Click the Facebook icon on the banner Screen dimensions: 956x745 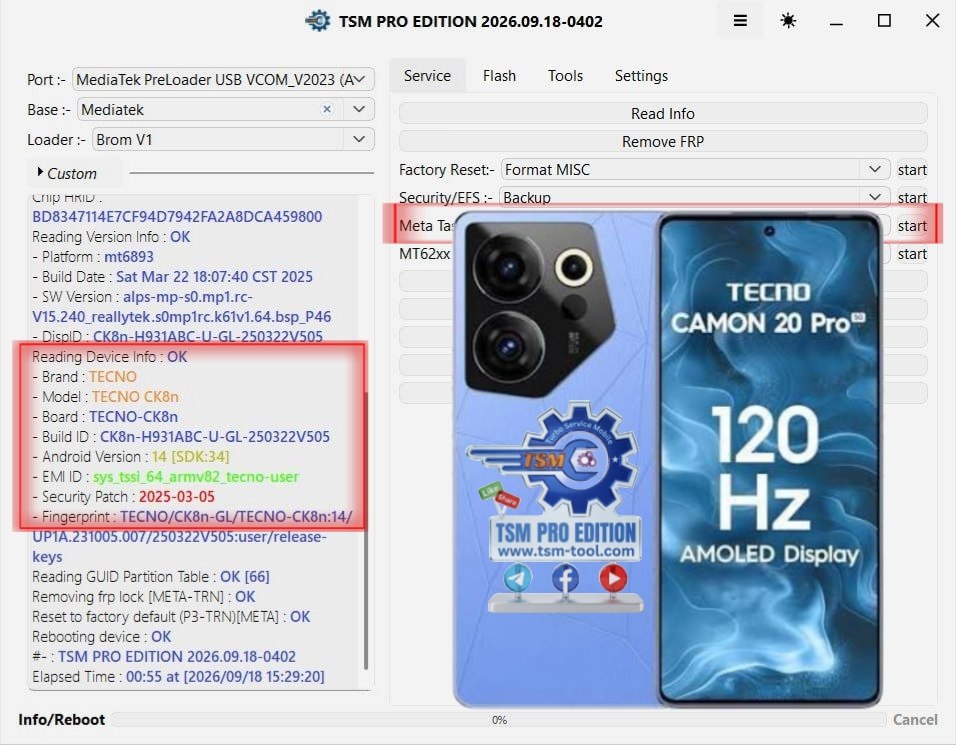(565, 577)
